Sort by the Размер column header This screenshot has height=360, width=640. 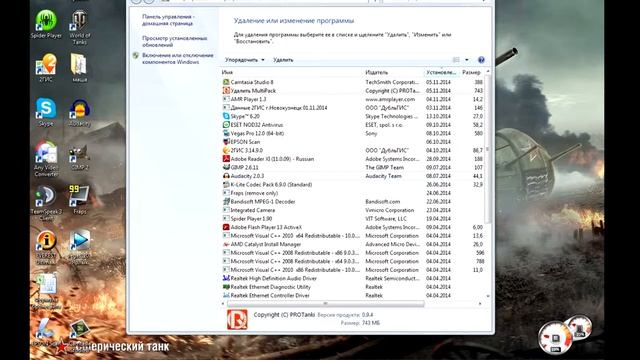[472, 72]
